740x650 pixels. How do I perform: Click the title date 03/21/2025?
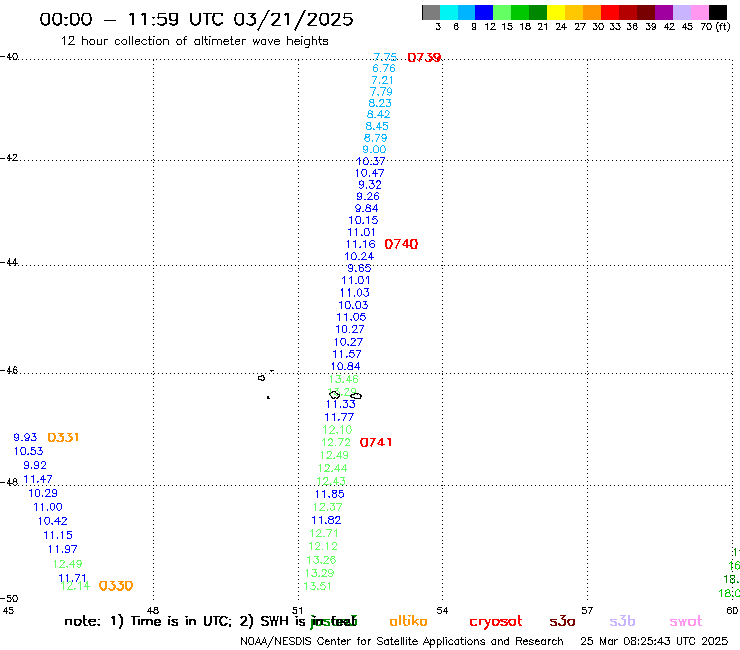pyautogui.click(x=293, y=19)
